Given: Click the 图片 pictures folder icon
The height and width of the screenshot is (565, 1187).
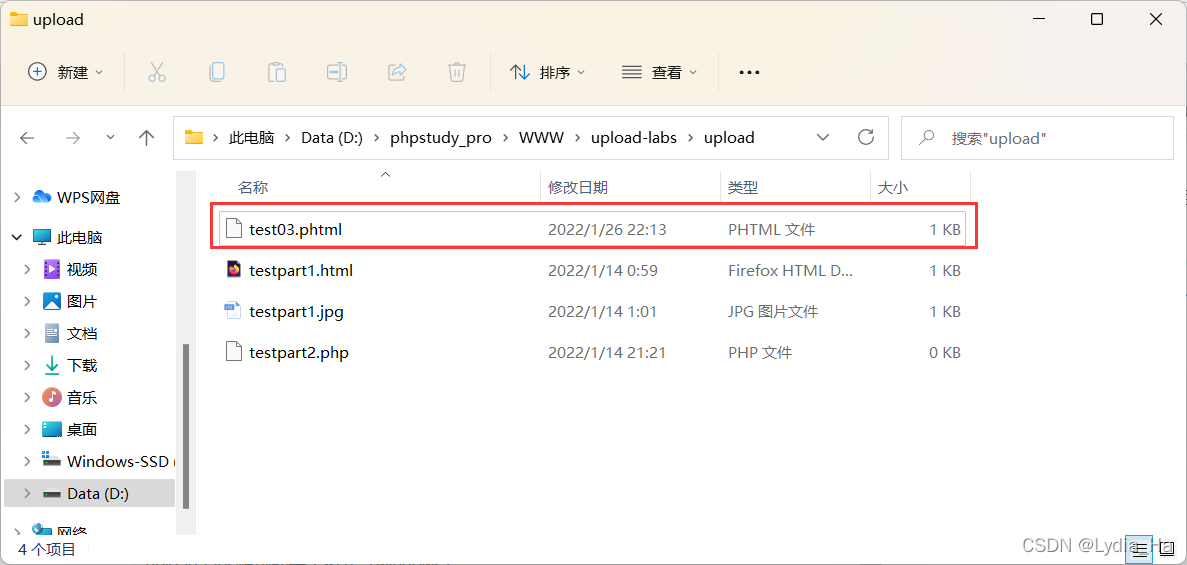Looking at the screenshot, I should click(51, 301).
